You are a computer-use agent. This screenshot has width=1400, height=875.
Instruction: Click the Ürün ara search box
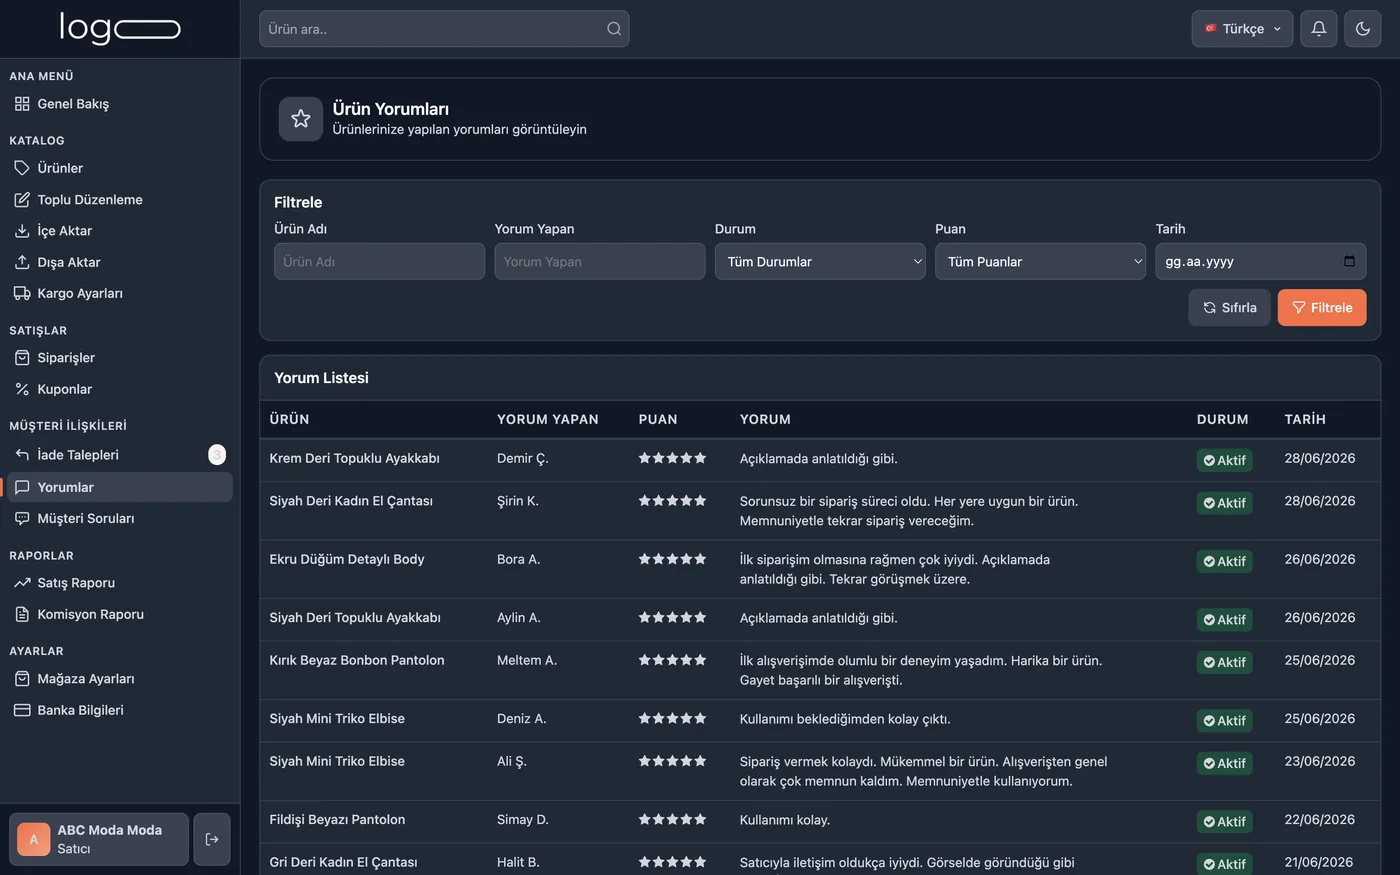coord(444,29)
